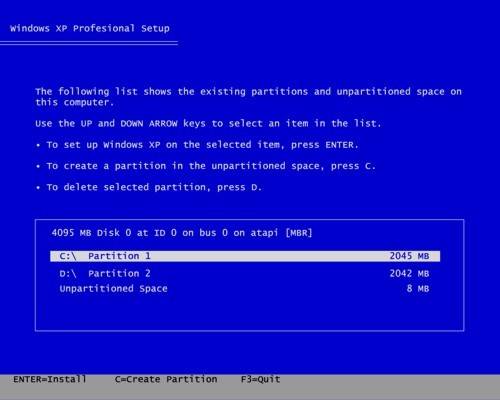The image size is (500, 400).
Task: Click the 'press C' create partition instruction
Action: (x=206, y=166)
